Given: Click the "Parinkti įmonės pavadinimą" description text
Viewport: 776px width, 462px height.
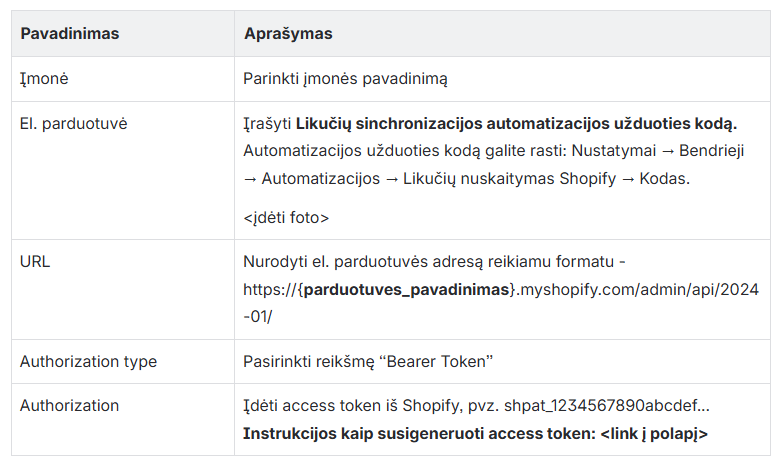Looking at the screenshot, I should point(347,79).
